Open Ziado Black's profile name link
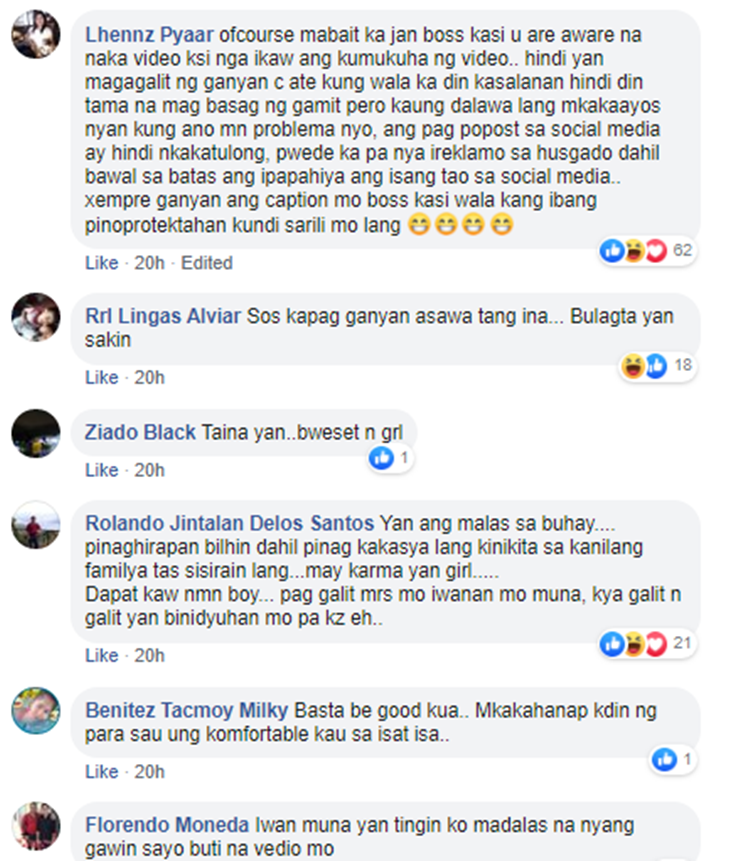Image resolution: width=750 pixels, height=861 pixels. coord(140,433)
